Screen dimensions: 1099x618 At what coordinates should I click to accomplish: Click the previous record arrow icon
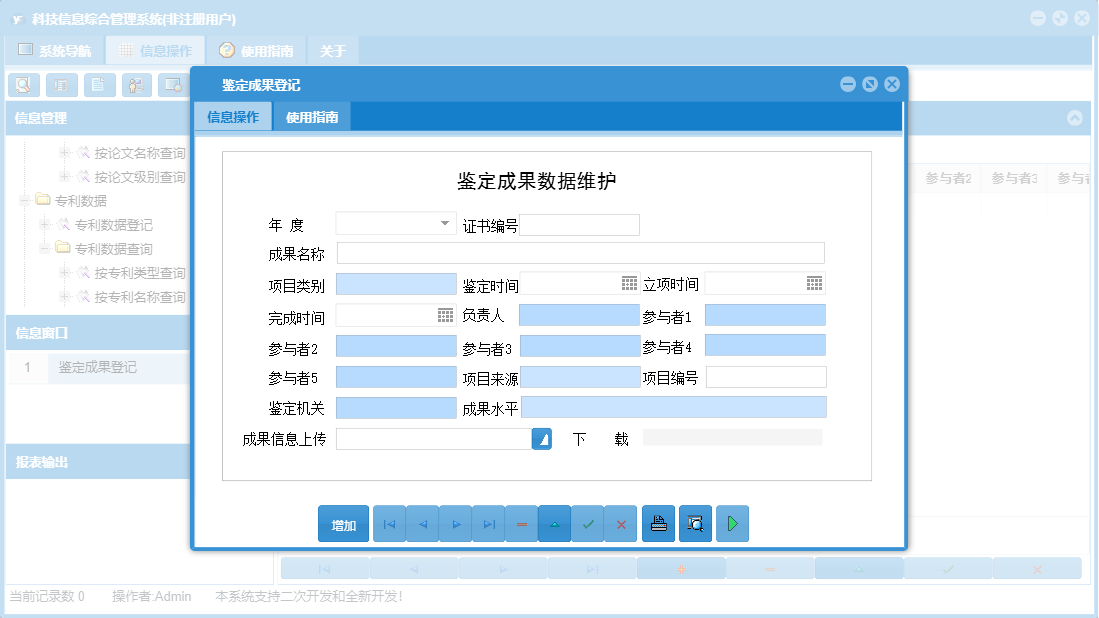coord(422,523)
